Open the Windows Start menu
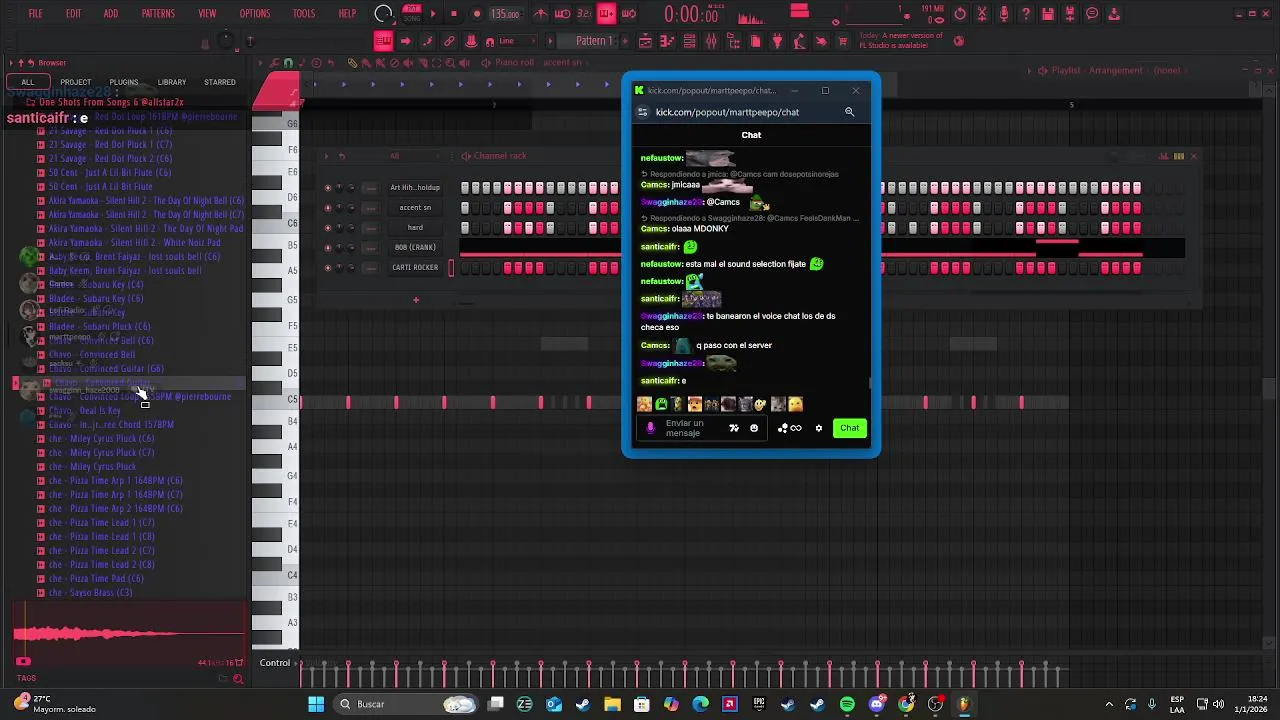This screenshot has width=1280, height=720. click(316, 704)
